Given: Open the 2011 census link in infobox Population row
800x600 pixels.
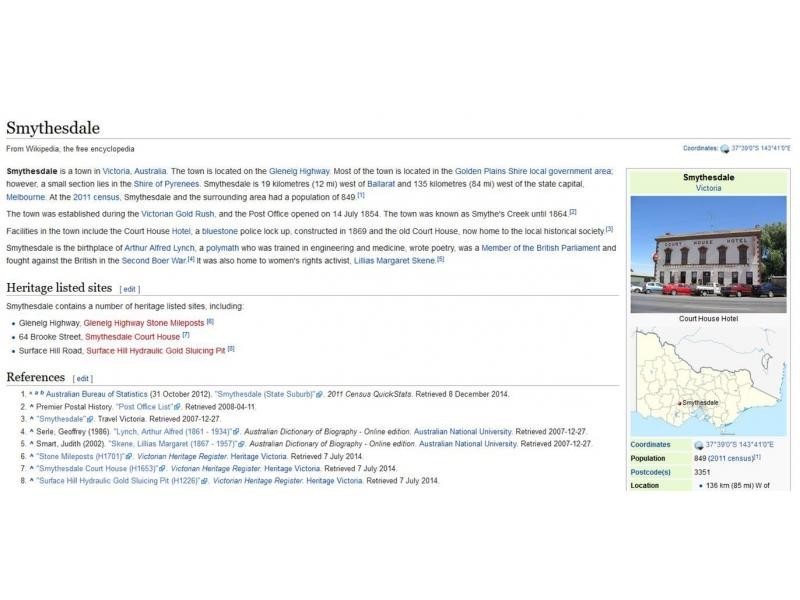Looking at the screenshot, I should click(x=716, y=458).
